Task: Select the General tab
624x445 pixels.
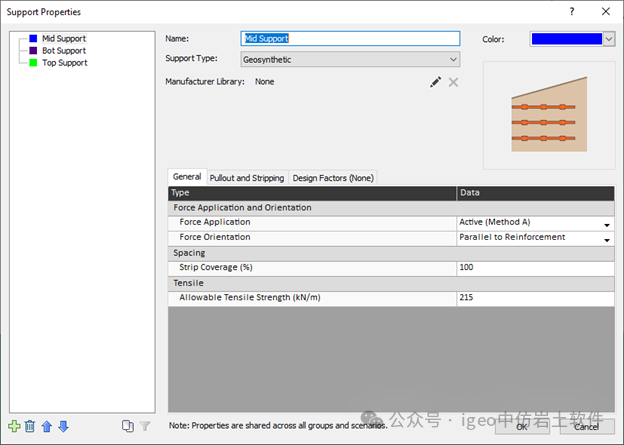Action: 187,177
